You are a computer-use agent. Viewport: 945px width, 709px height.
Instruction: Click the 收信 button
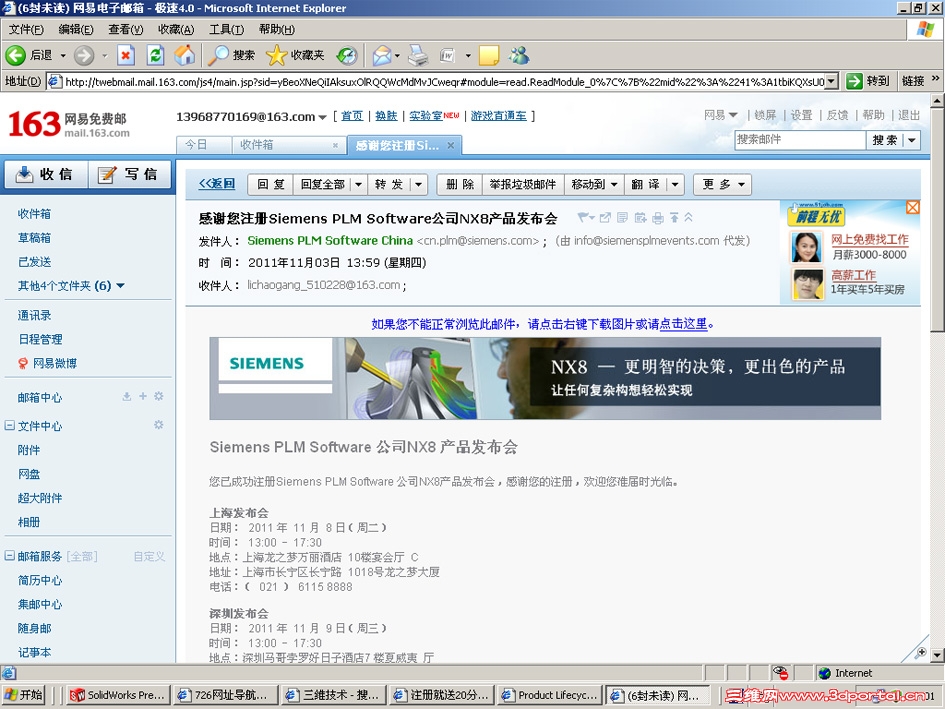[45, 174]
